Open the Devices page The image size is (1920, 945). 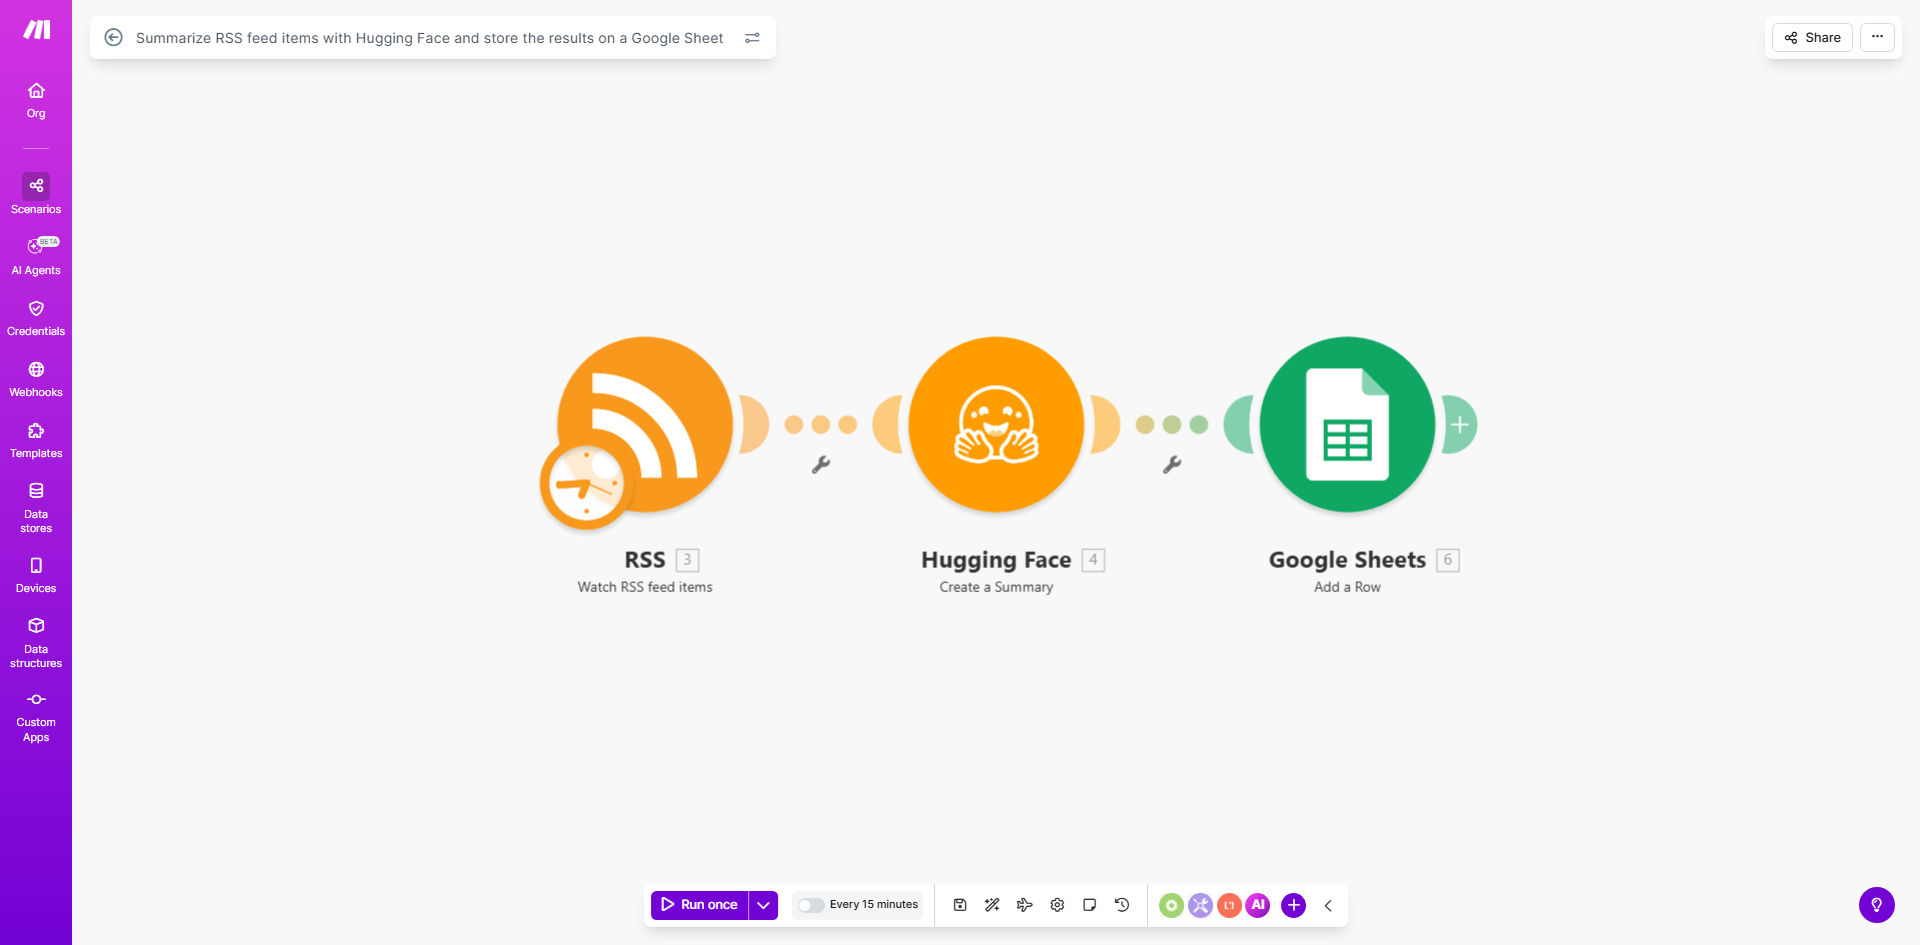36,575
